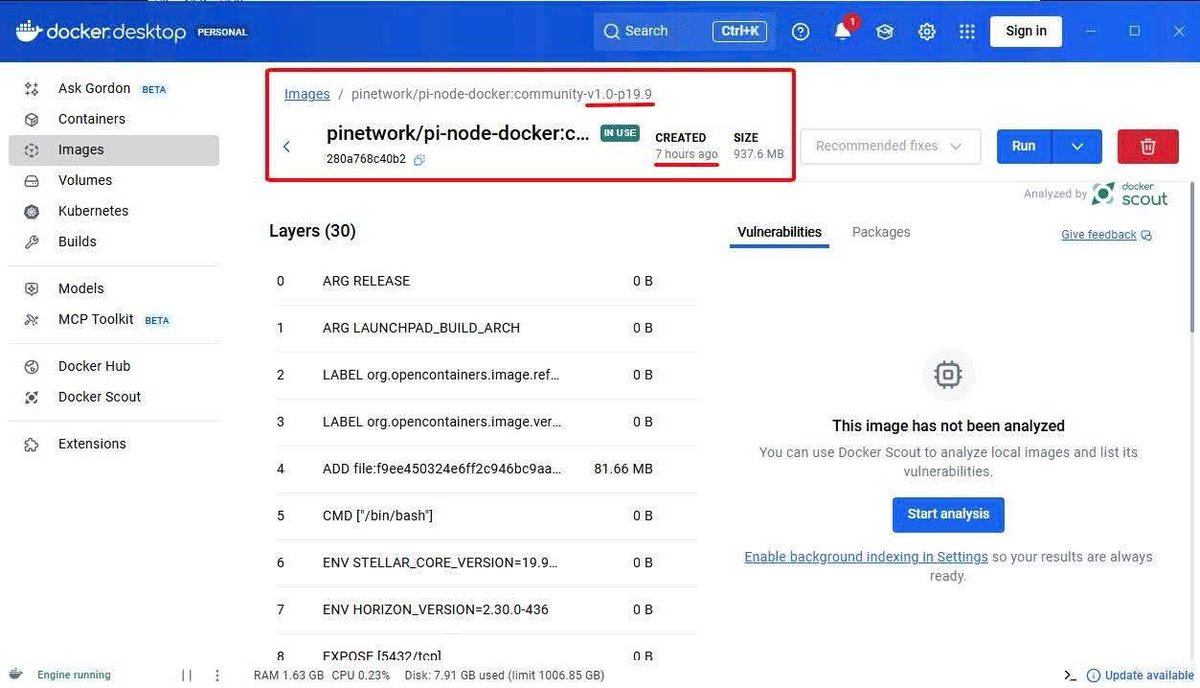Screen dimensions: 1200x688
Task: Open the Recommended fixes dropdown
Action: tap(890, 146)
